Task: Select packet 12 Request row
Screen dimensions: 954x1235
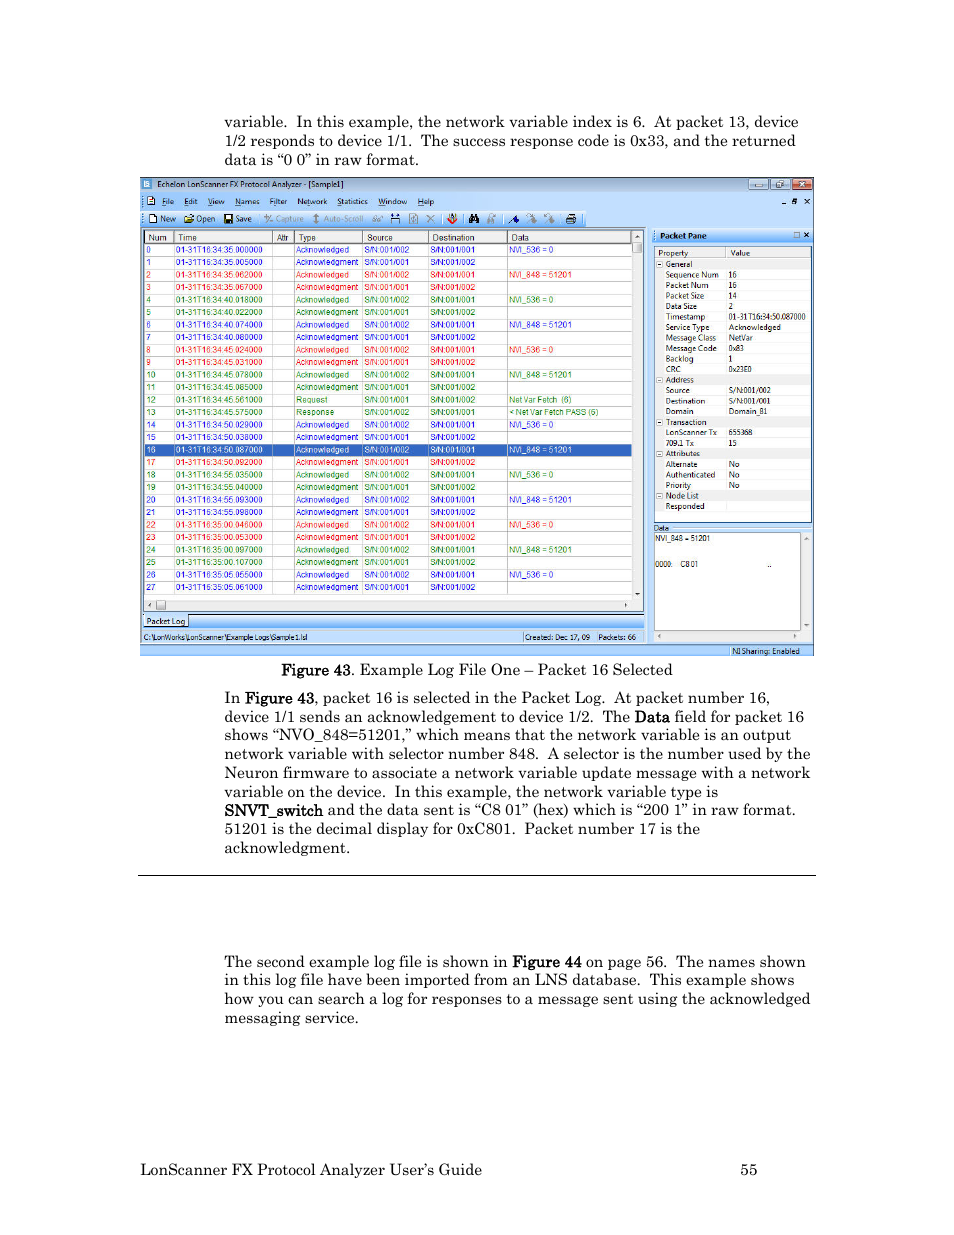Action: coord(388,400)
